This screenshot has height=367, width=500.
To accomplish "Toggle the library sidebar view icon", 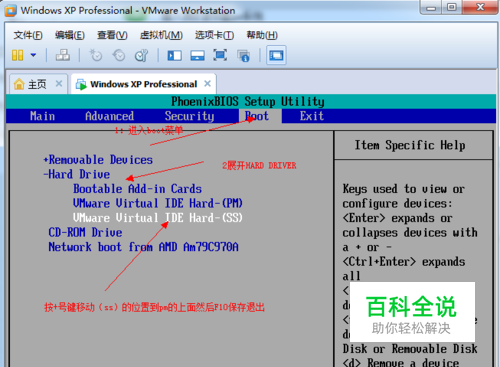I will (x=174, y=55).
